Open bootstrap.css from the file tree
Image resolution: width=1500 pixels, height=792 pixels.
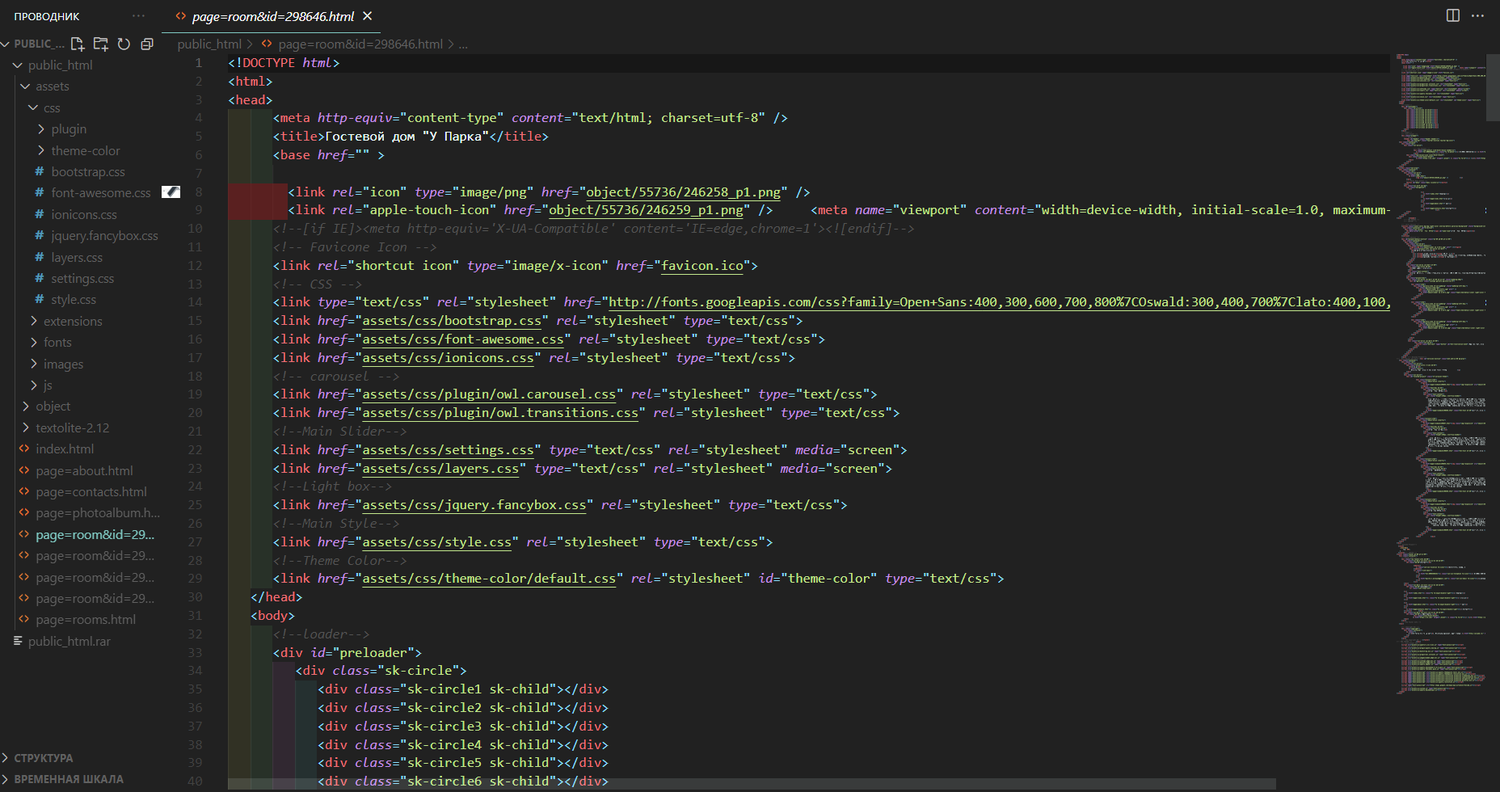click(88, 172)
